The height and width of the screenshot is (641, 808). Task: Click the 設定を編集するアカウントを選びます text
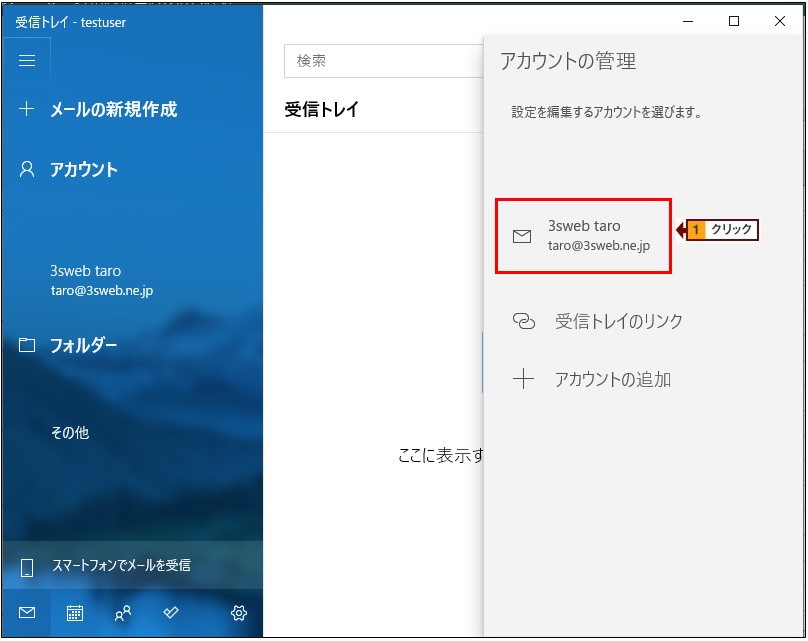[607, 112]
